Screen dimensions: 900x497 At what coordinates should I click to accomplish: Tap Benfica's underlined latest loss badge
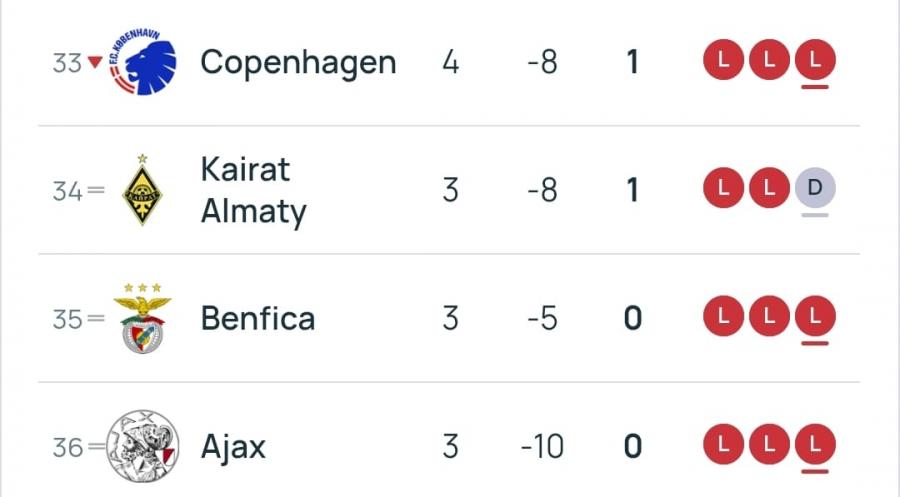(x=815, y=318)
